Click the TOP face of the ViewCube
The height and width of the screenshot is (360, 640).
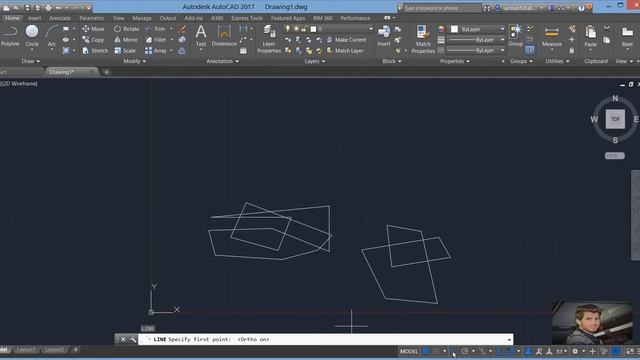tap(615, 119)
